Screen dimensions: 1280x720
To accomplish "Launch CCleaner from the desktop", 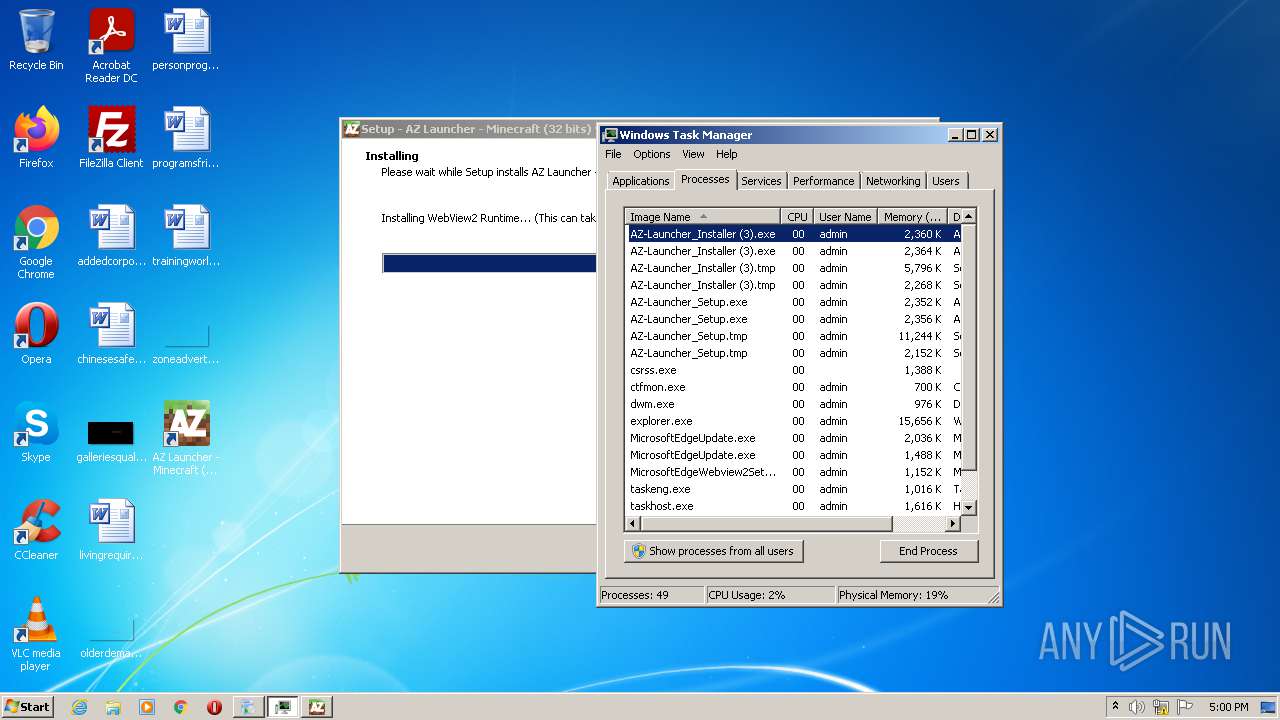I will pos(36,530).
